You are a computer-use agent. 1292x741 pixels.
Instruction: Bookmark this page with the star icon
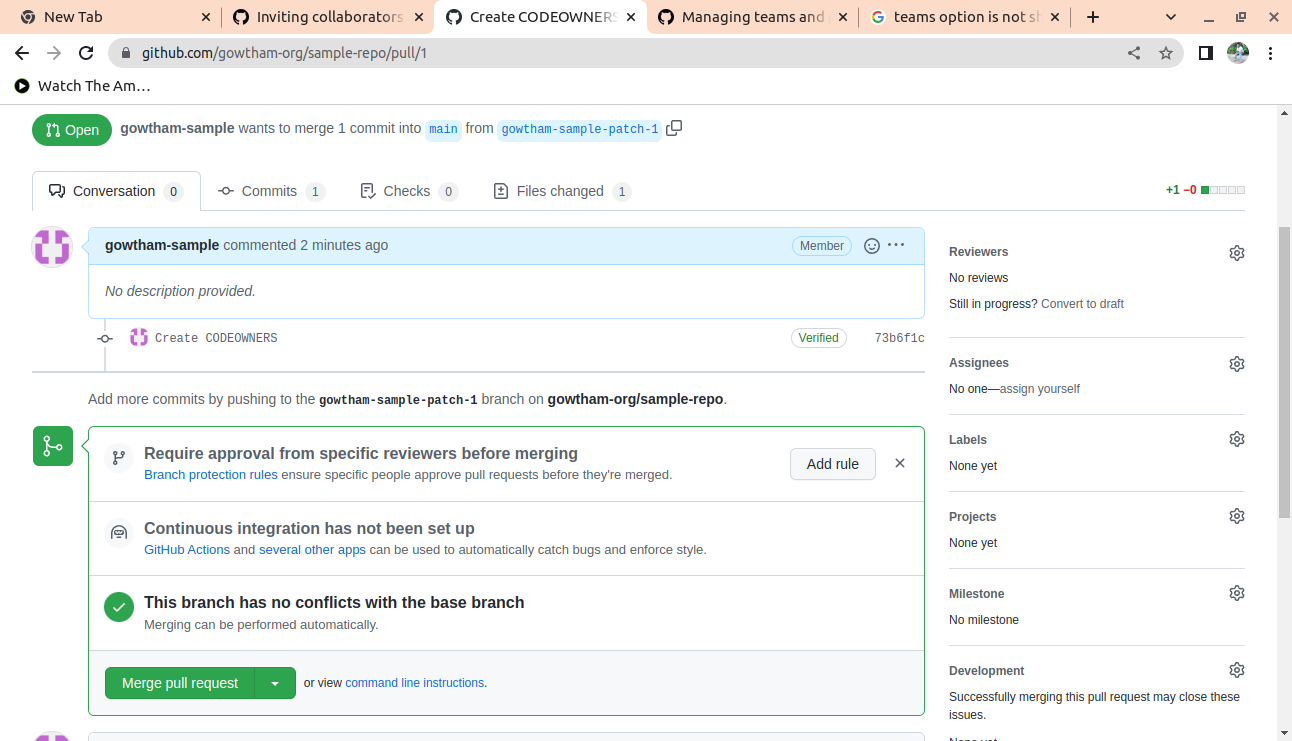[1165, 54]
